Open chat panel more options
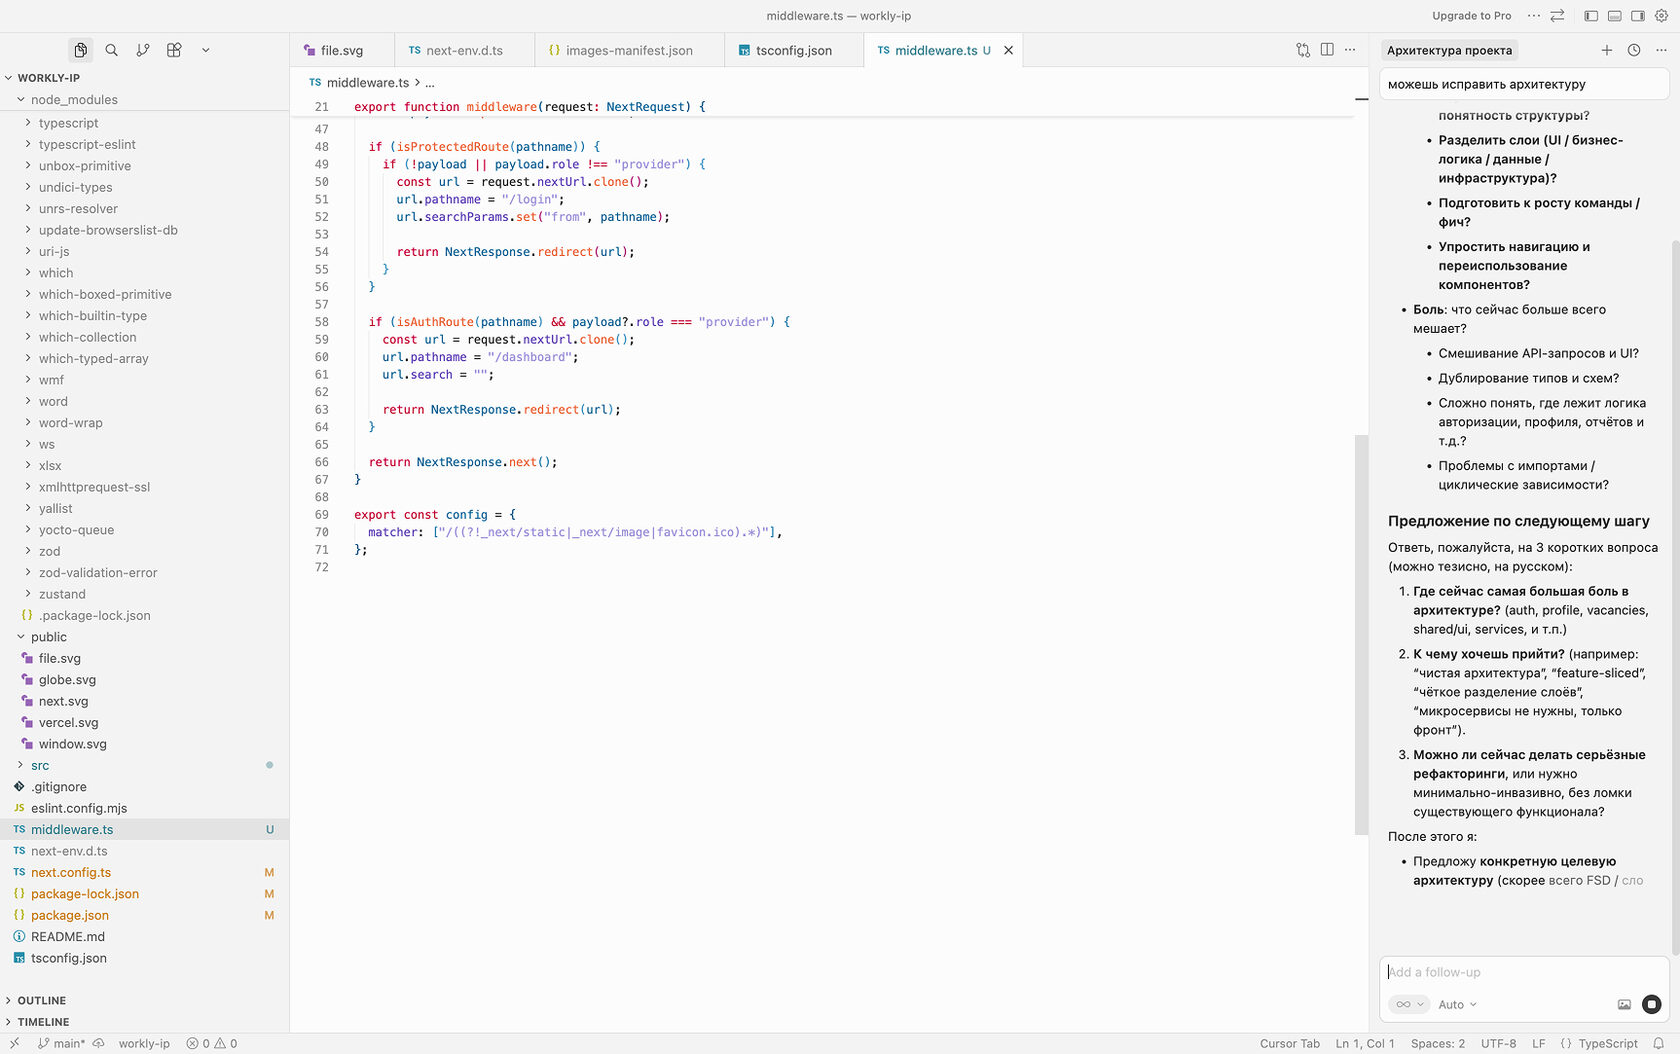The image size is (1680, 1054). [x=1661, y=50]
